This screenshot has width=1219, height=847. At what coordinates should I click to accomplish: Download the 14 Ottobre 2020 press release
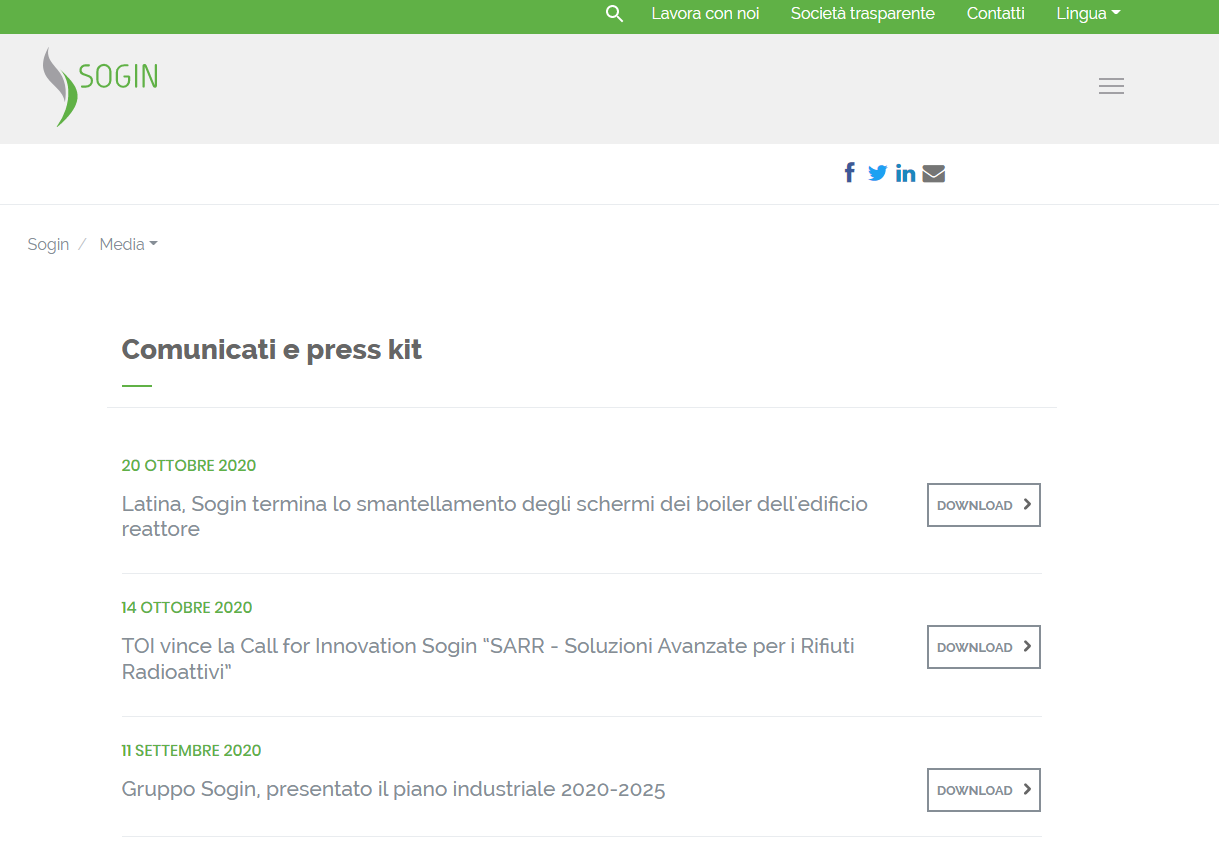(x=984, y=647)
